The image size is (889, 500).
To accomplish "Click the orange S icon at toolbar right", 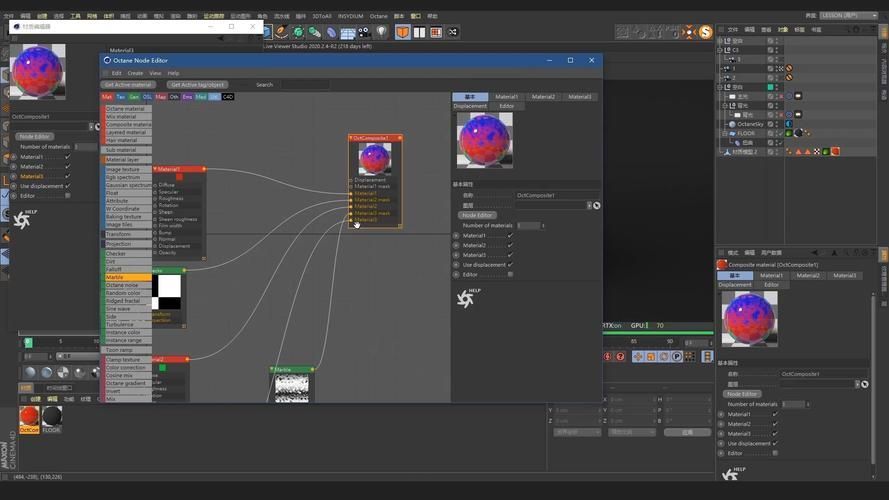I will [705, 32].
